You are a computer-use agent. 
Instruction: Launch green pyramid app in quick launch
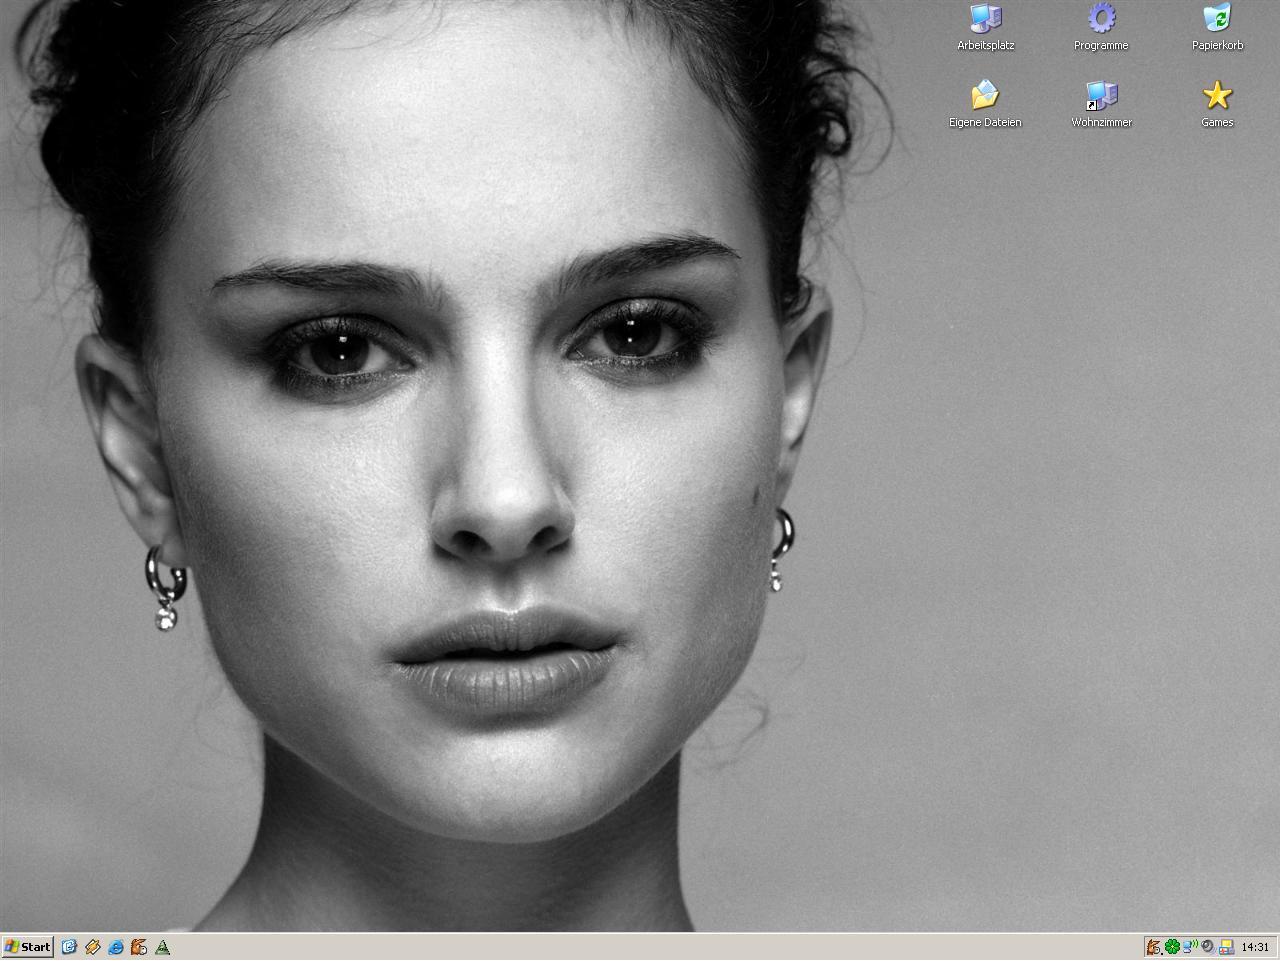coord(162,947)
